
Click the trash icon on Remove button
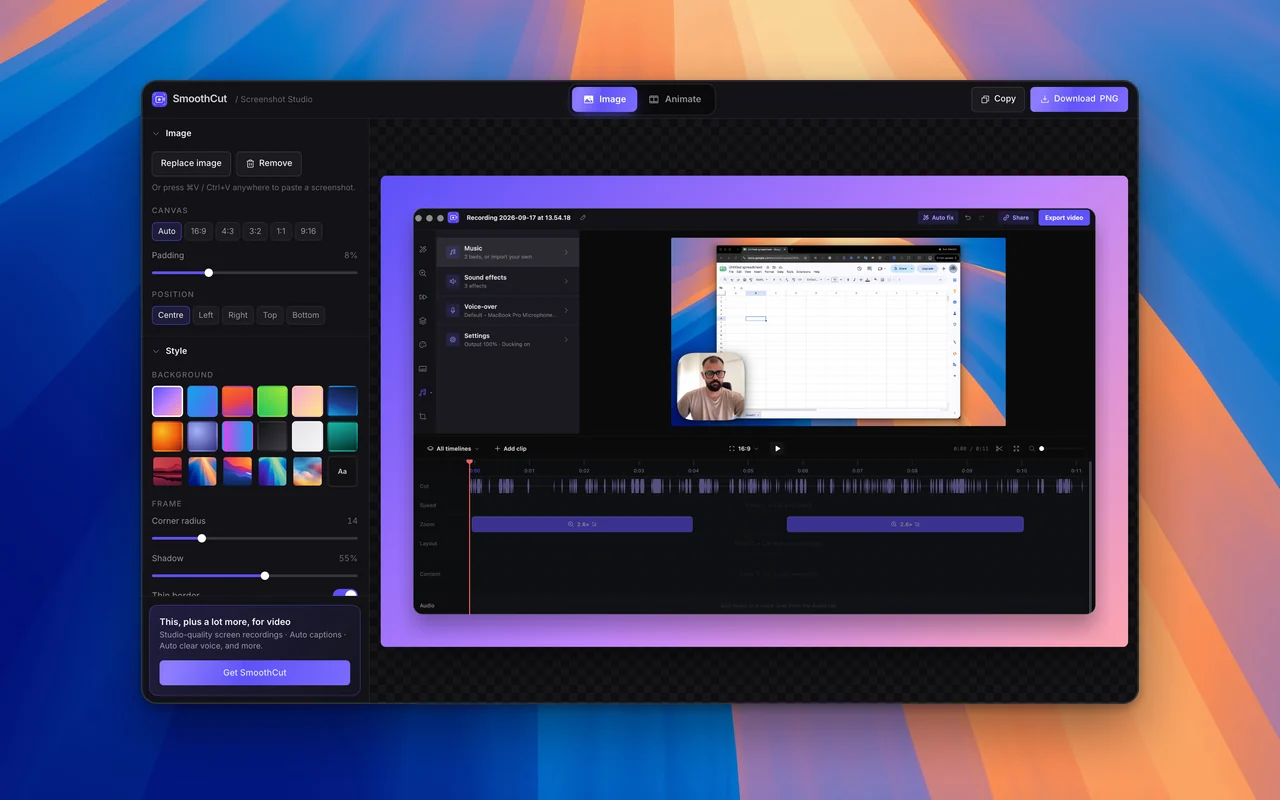[250, 163]
